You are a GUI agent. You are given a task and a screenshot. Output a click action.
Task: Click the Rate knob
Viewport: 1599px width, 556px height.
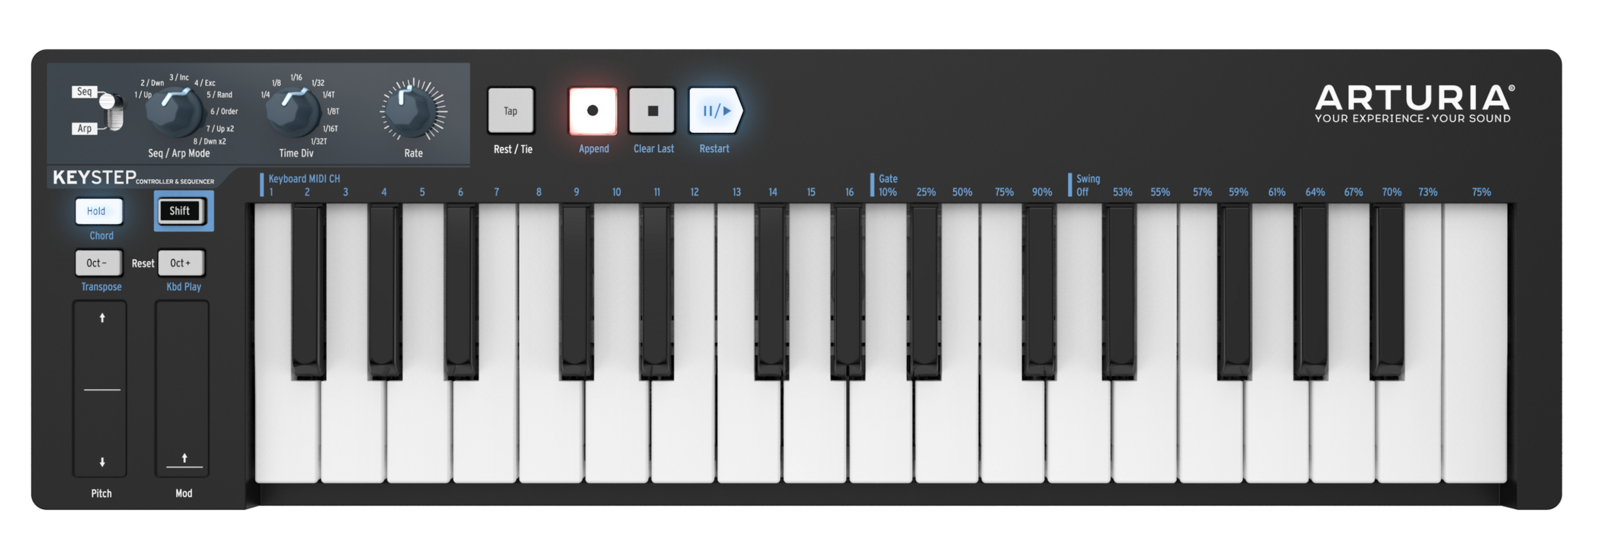pyautogui.click(x=412, y=111)
